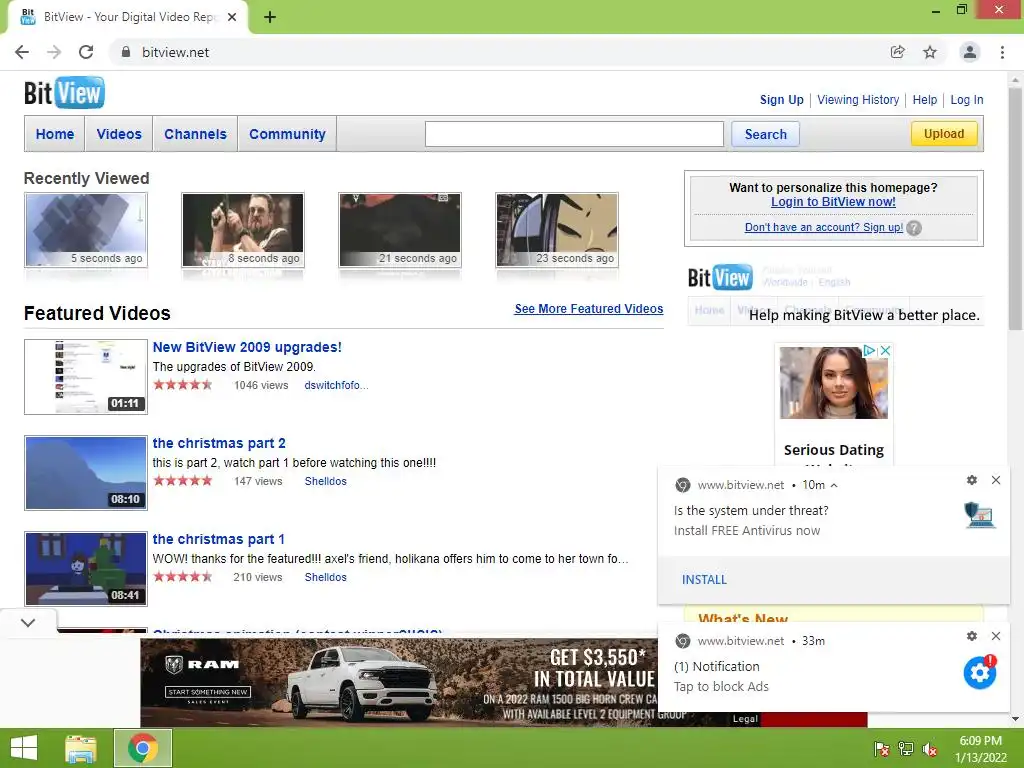The height and width of the screenshot is (768, 1024).
Task: Go to the Home tab
Action: (55, 134)
